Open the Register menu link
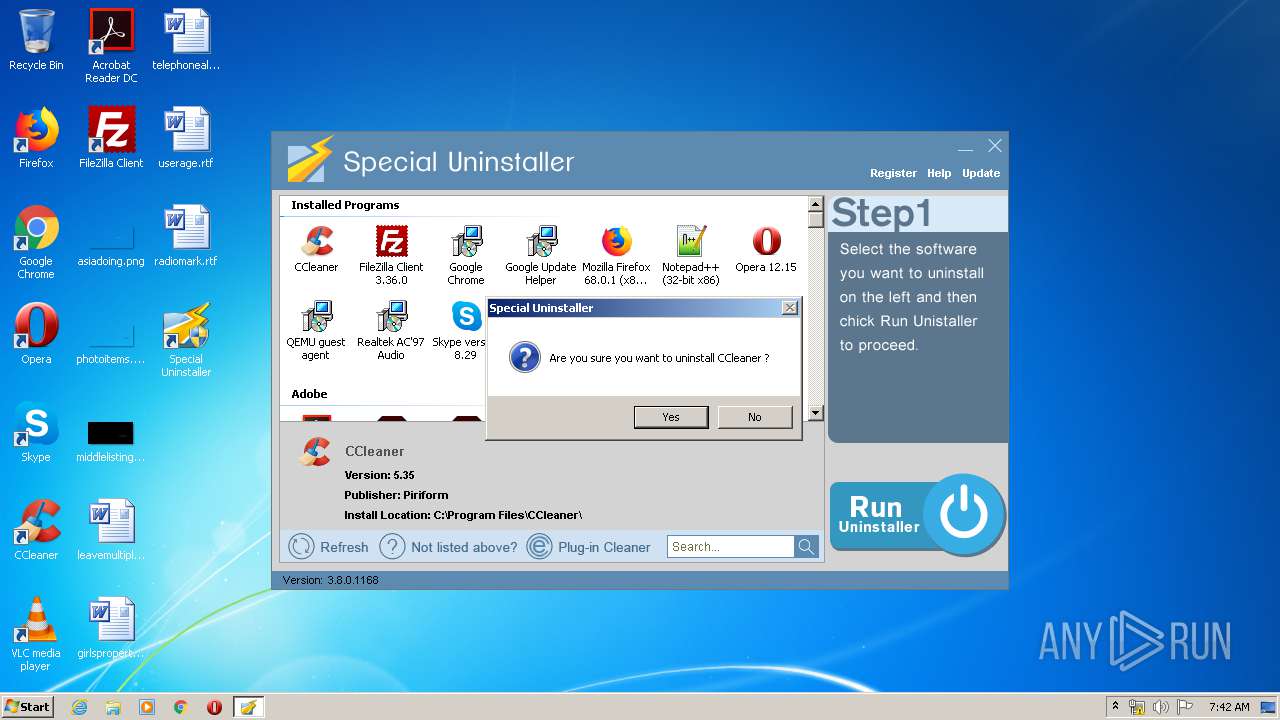 pyautogui.click(x=893, y=173)
